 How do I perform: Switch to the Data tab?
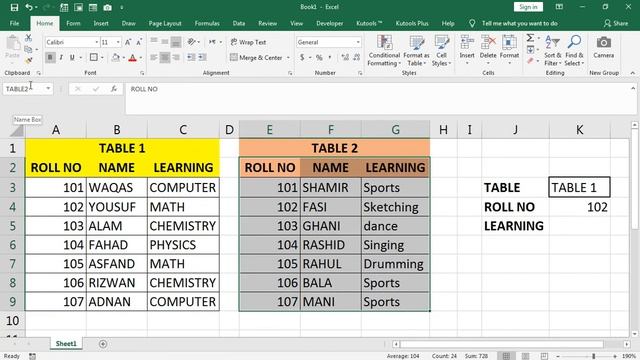tap(239, 23)
